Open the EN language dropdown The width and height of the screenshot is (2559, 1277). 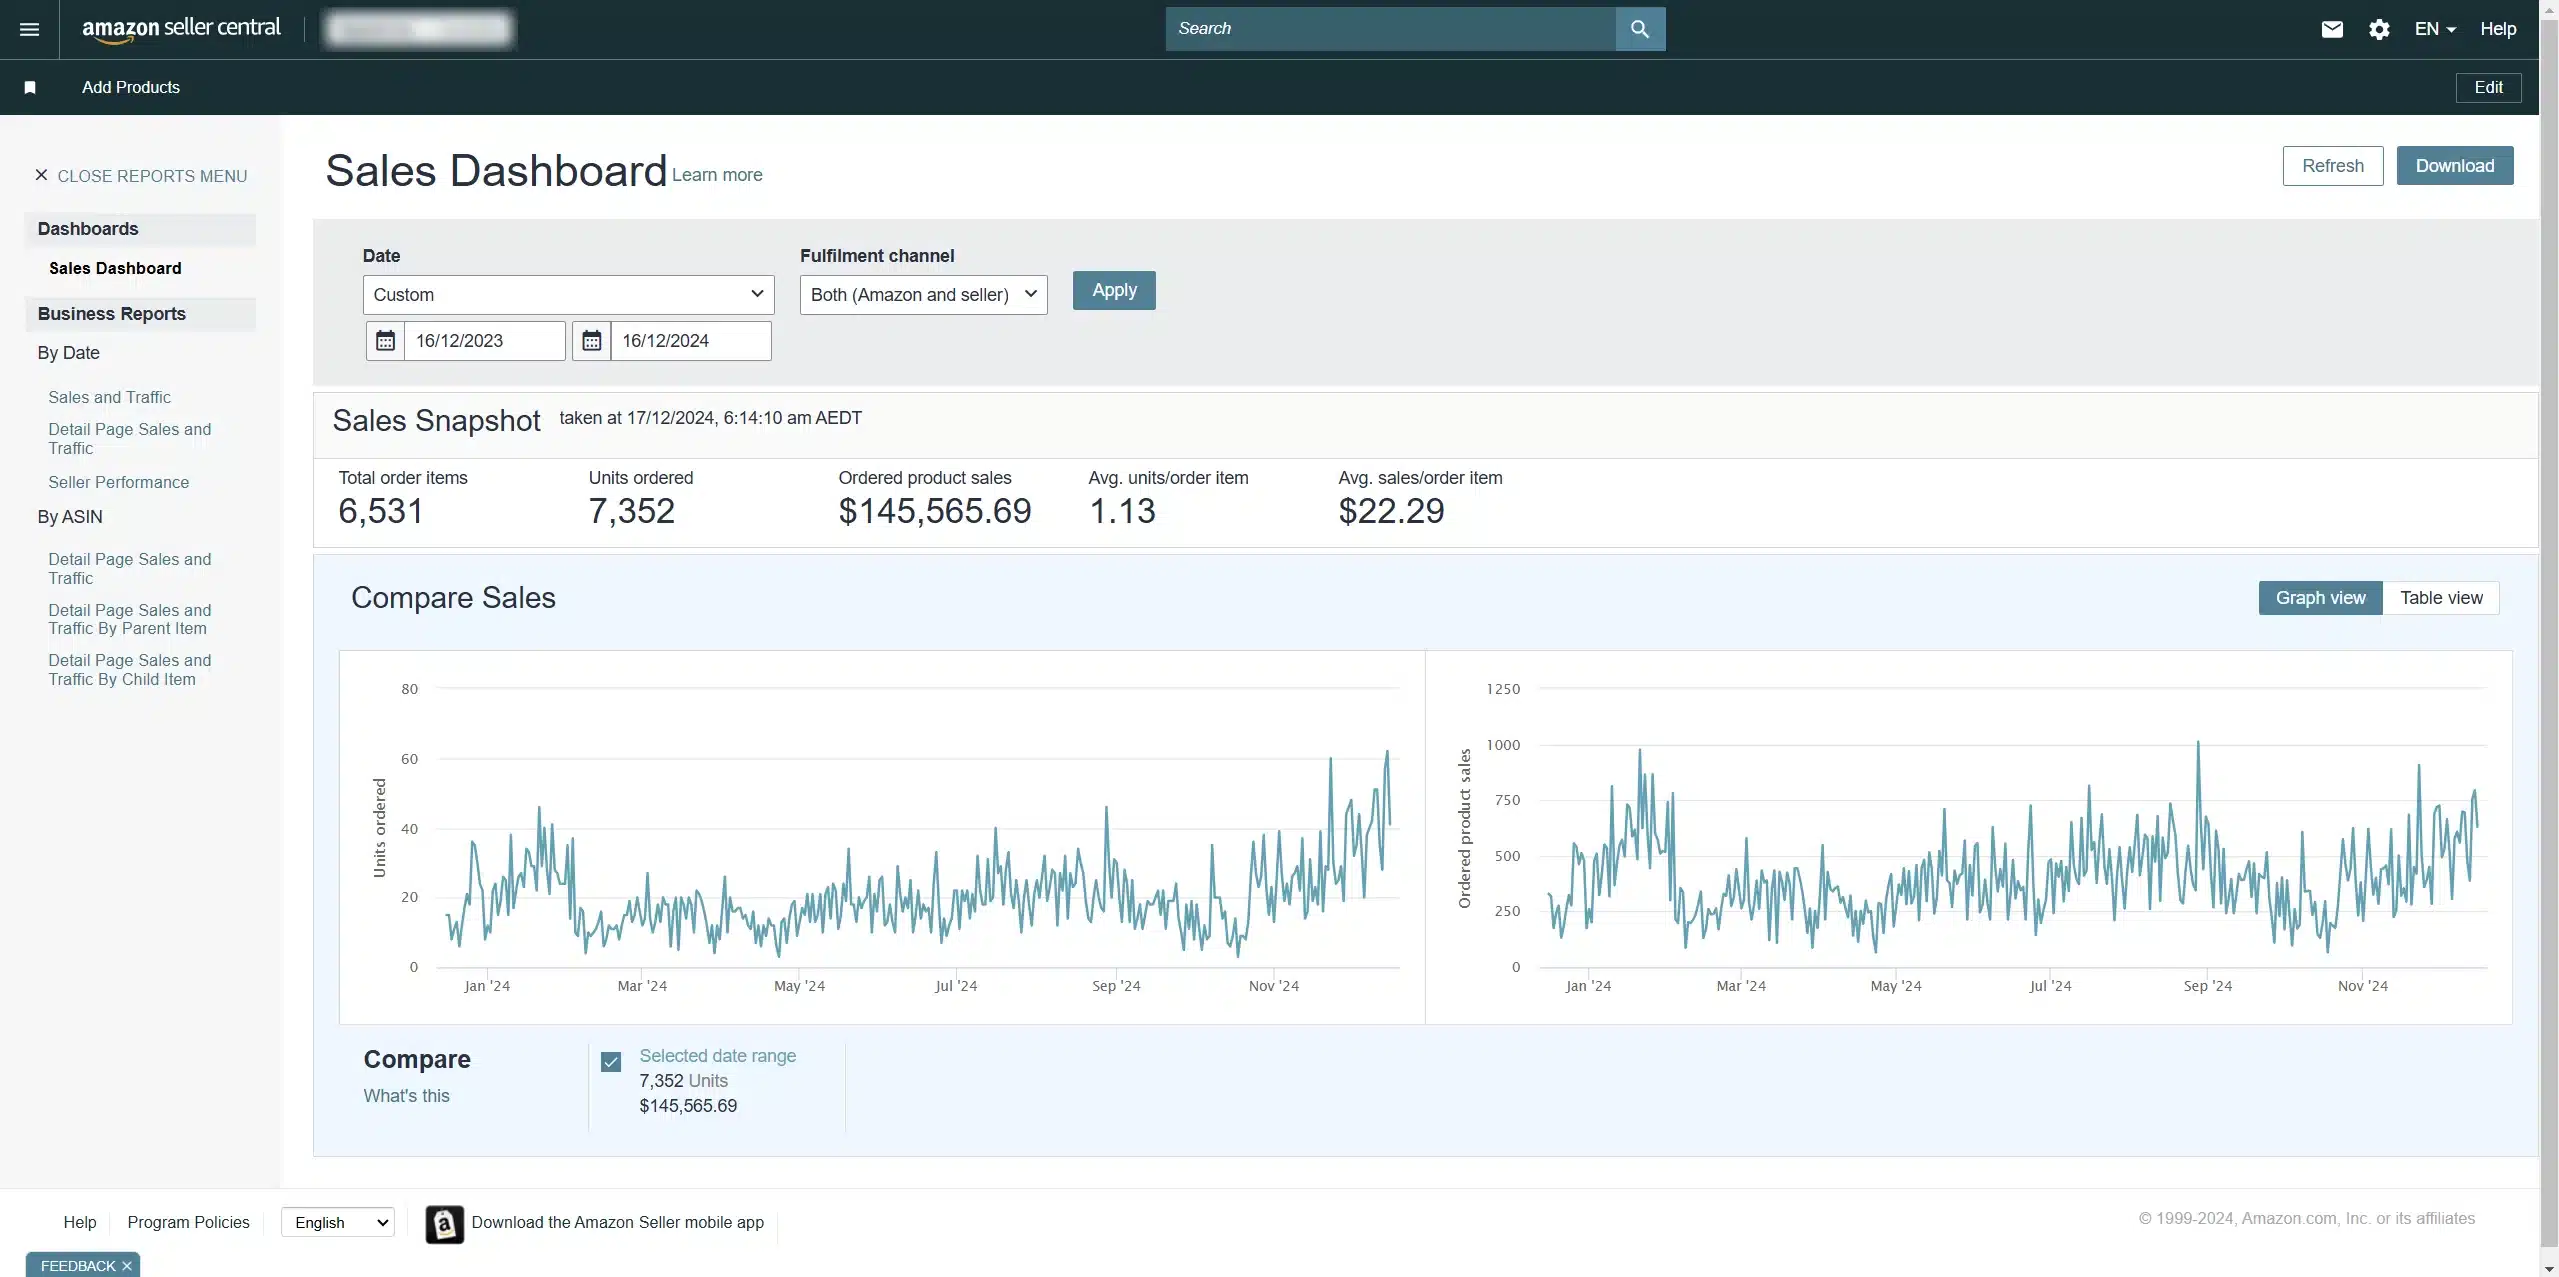[2434, 29]
